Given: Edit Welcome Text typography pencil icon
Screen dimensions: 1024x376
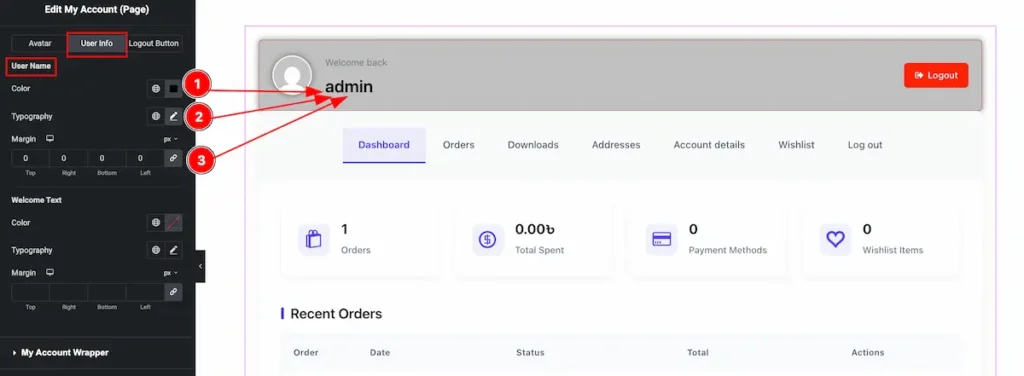Looking at the screenshot, I should coord(174,250).
